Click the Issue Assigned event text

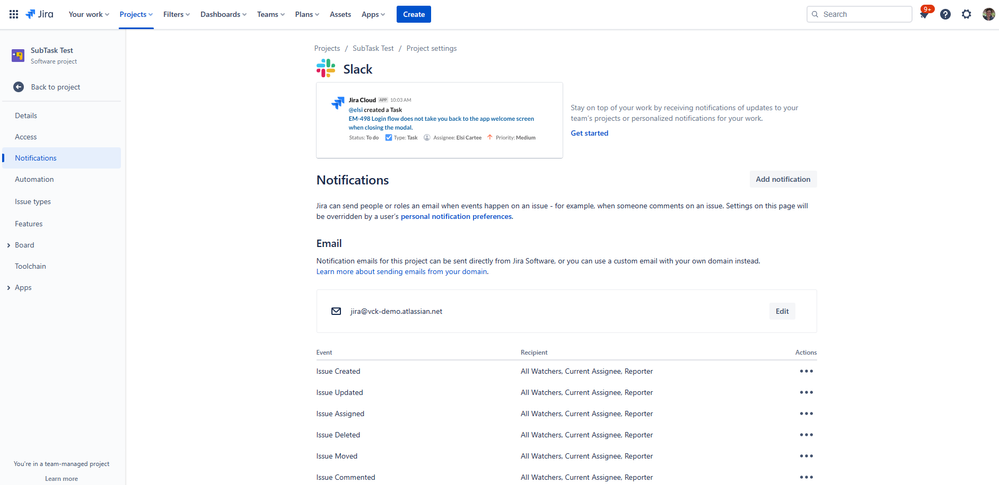tap(340, 414)
